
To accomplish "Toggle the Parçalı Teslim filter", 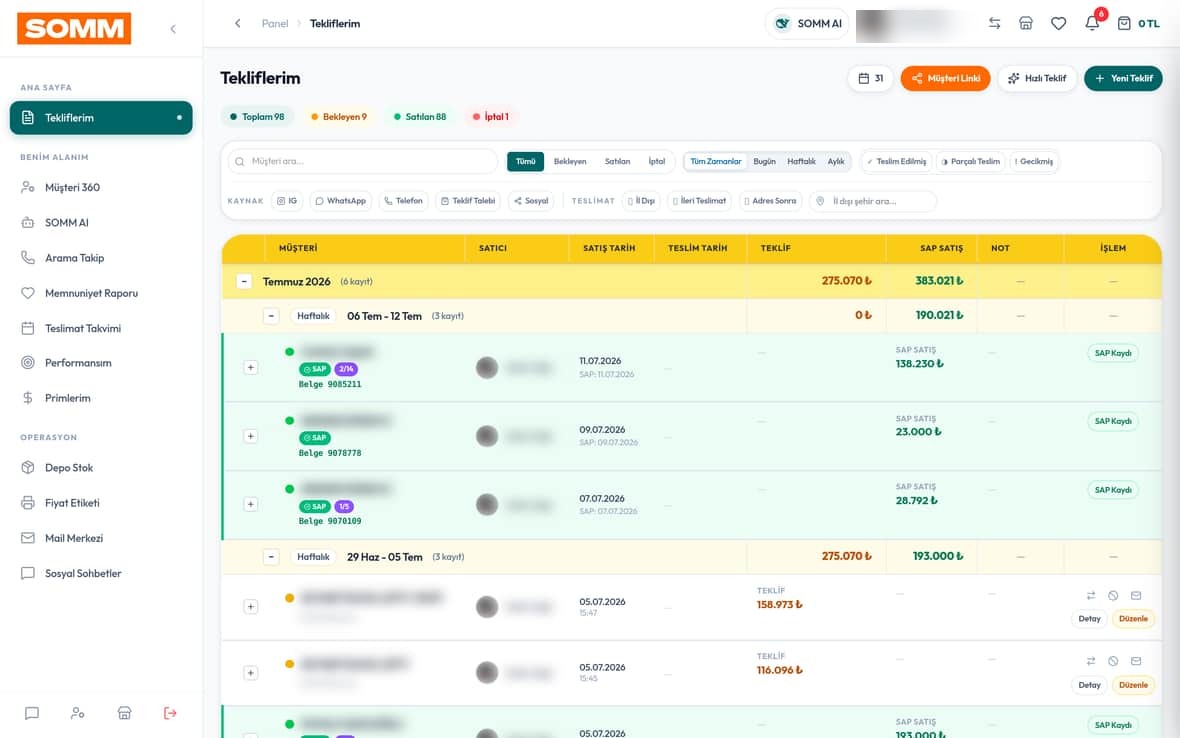I will coord(971,161).
